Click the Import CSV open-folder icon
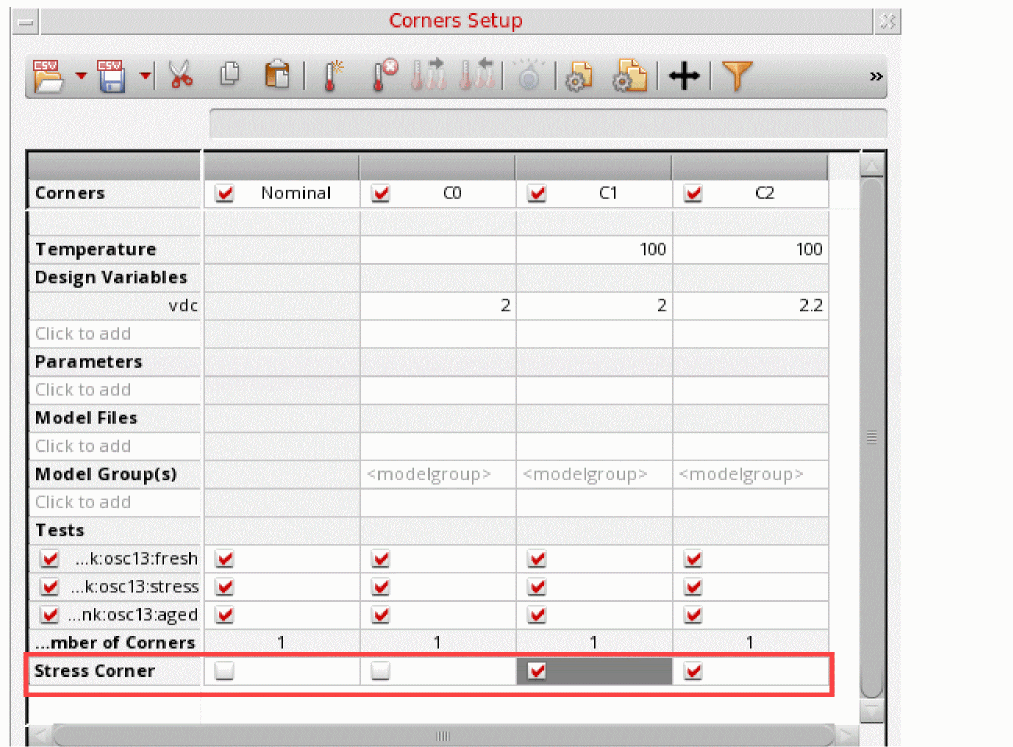 pos(48,76)
